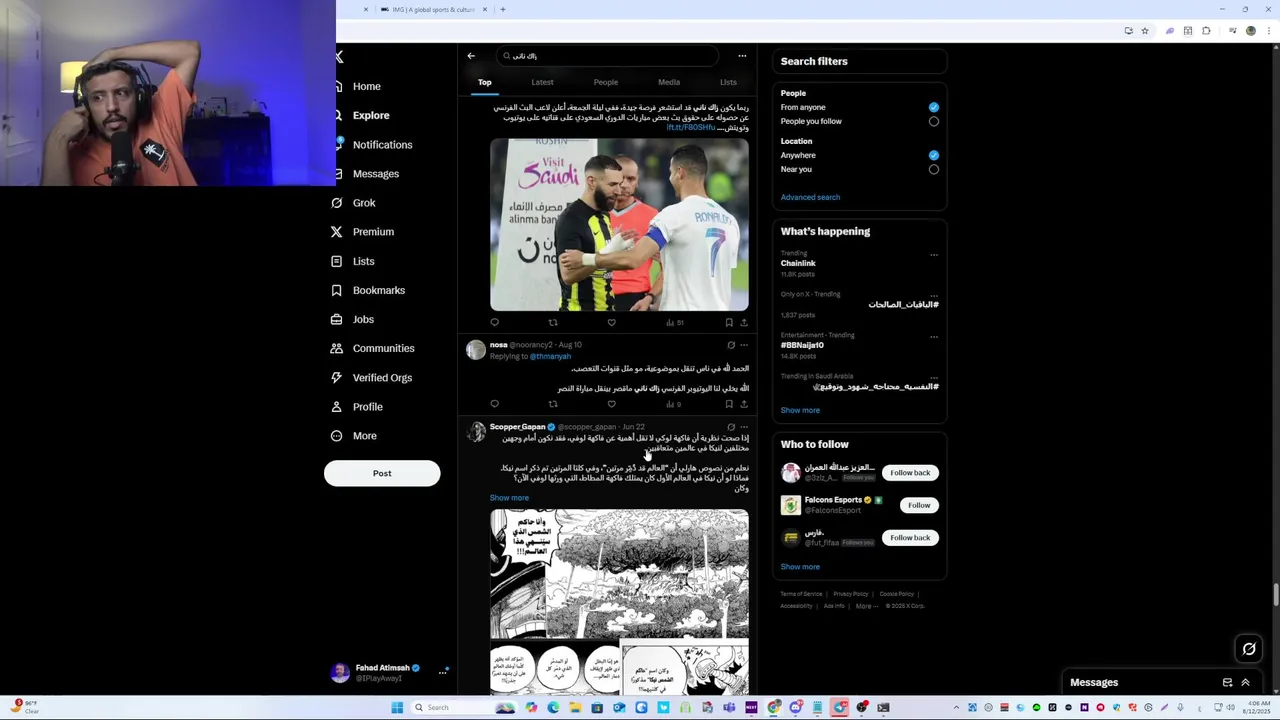Share the Benzema Ronaldo image post
This screenshot has height=720, width=1280.
743,322
